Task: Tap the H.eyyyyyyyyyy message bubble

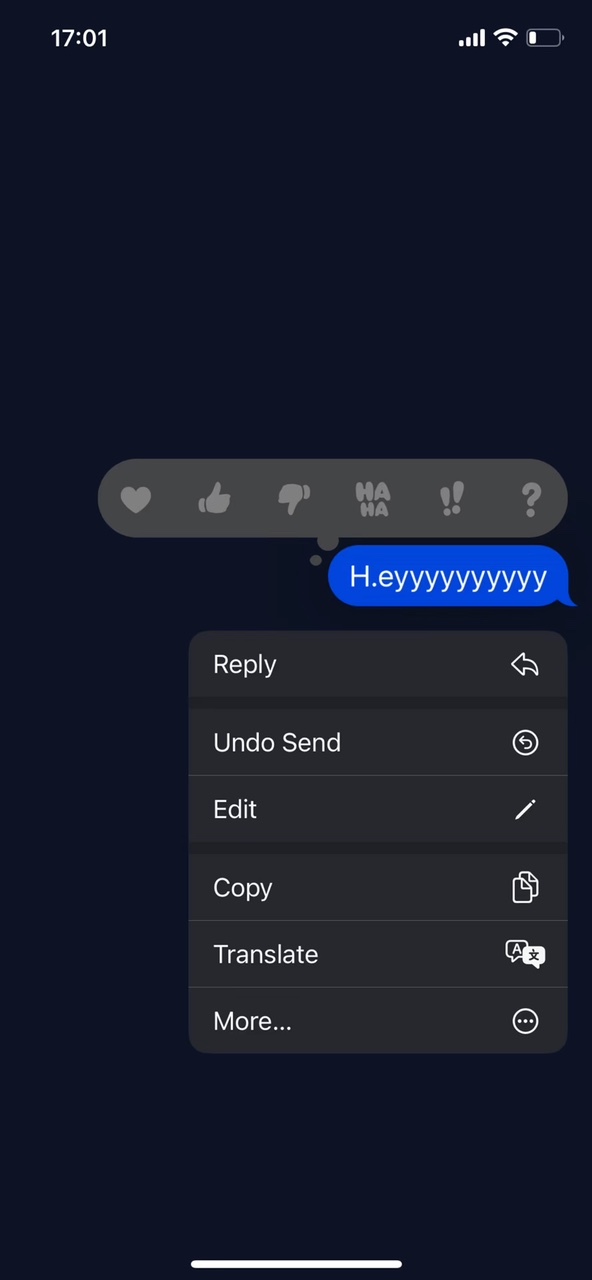Action: click(451, 577)
